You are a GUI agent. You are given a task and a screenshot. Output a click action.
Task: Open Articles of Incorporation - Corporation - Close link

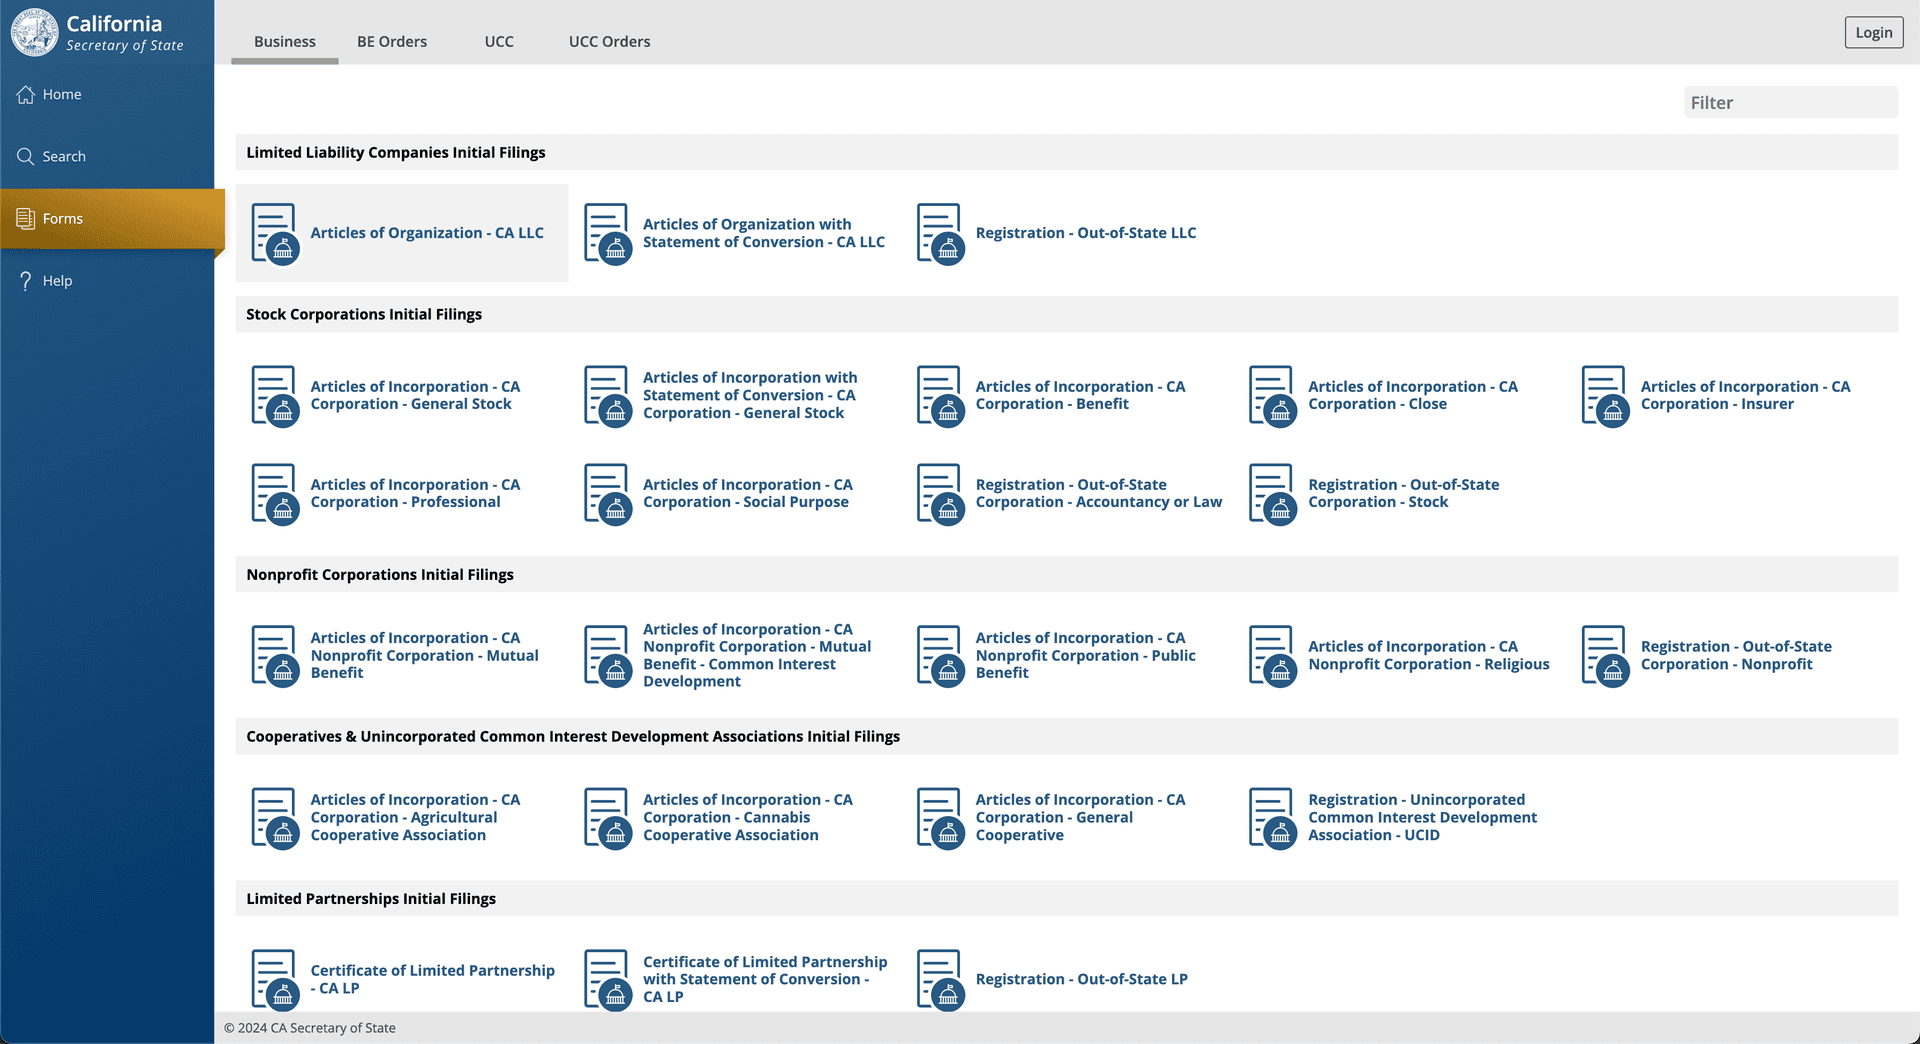[1412, 395]
